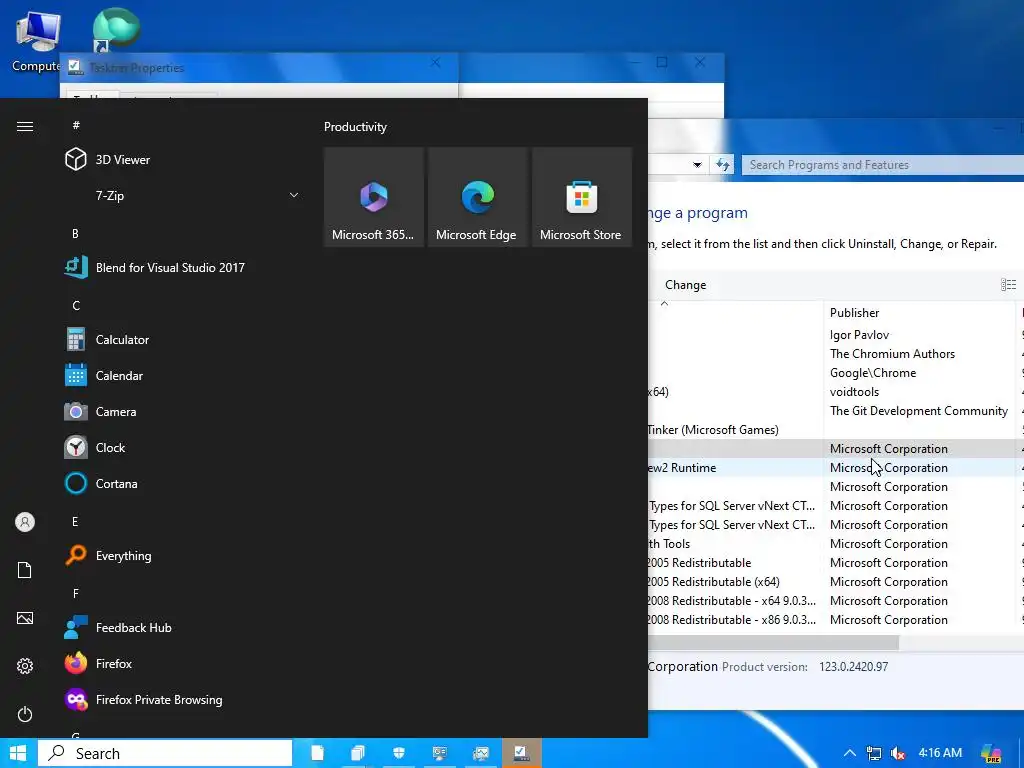1024x768 pixels.
Task: Open Pictures from the Start sidebar
Action: click(x=25, y=618)
